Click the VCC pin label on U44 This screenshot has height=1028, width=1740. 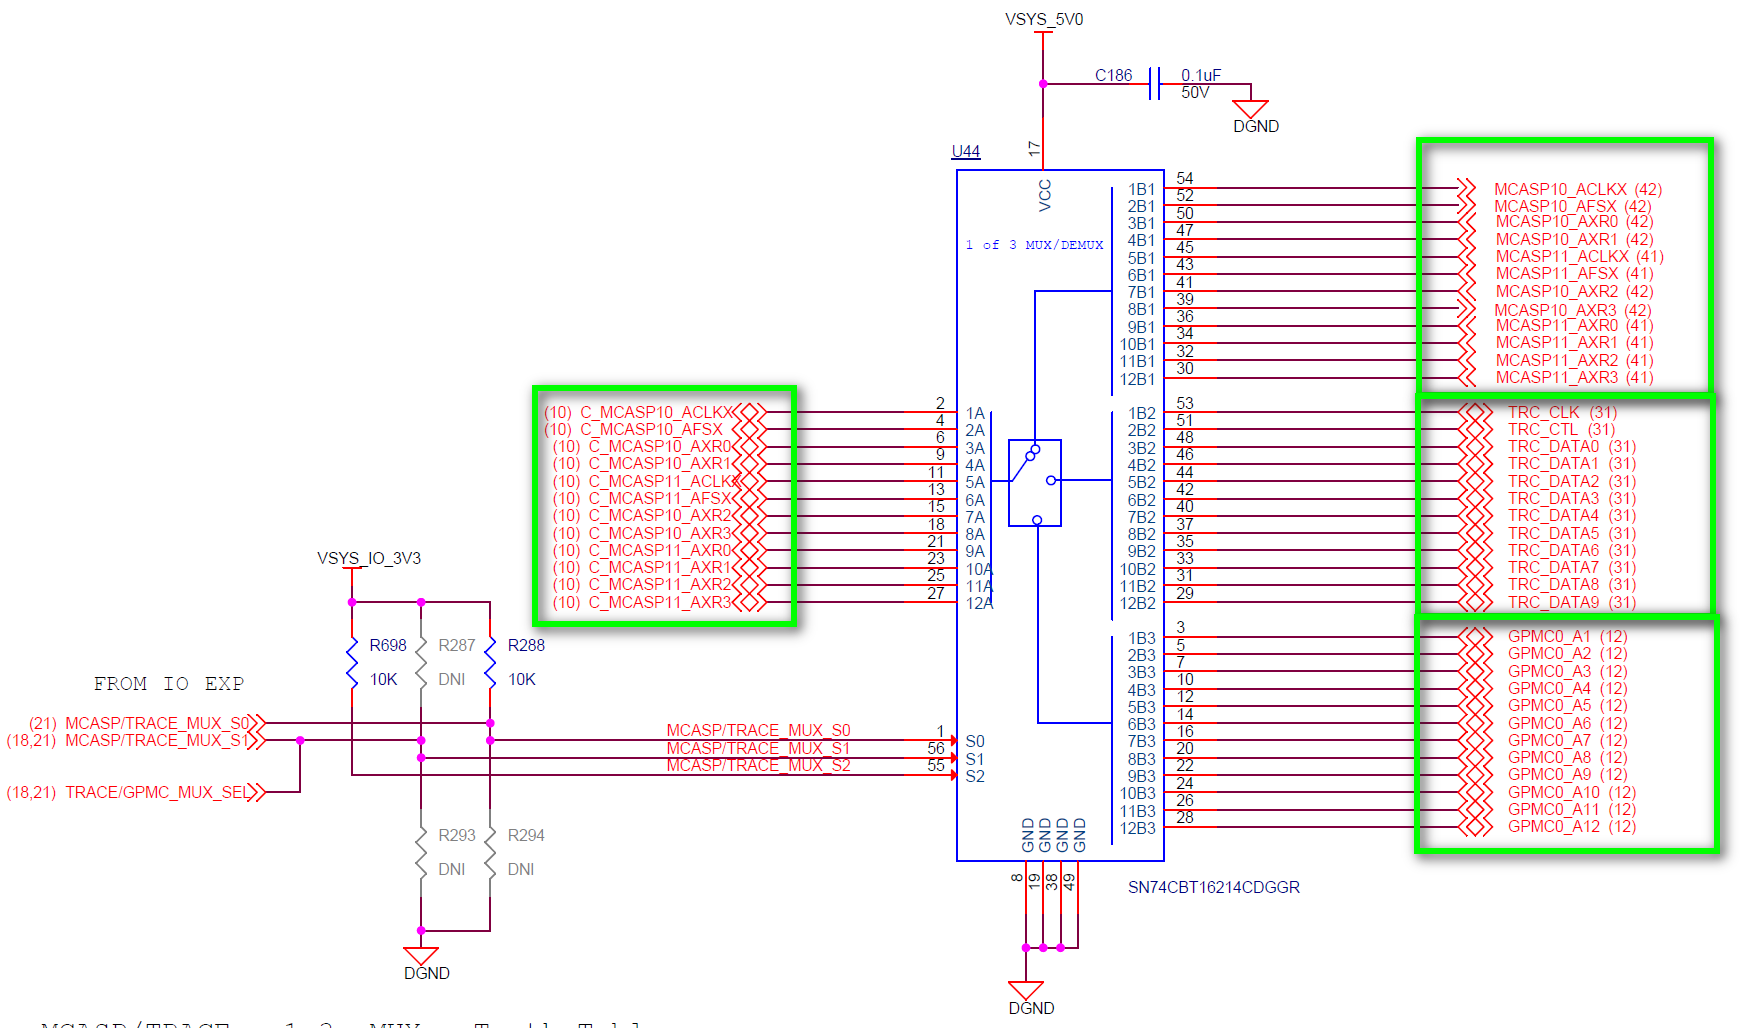(1045, 195)
